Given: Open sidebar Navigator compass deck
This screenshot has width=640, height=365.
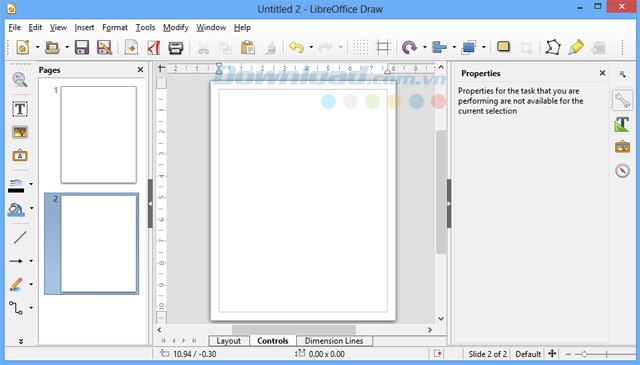Looking at the screenshot, I should 622,170.
